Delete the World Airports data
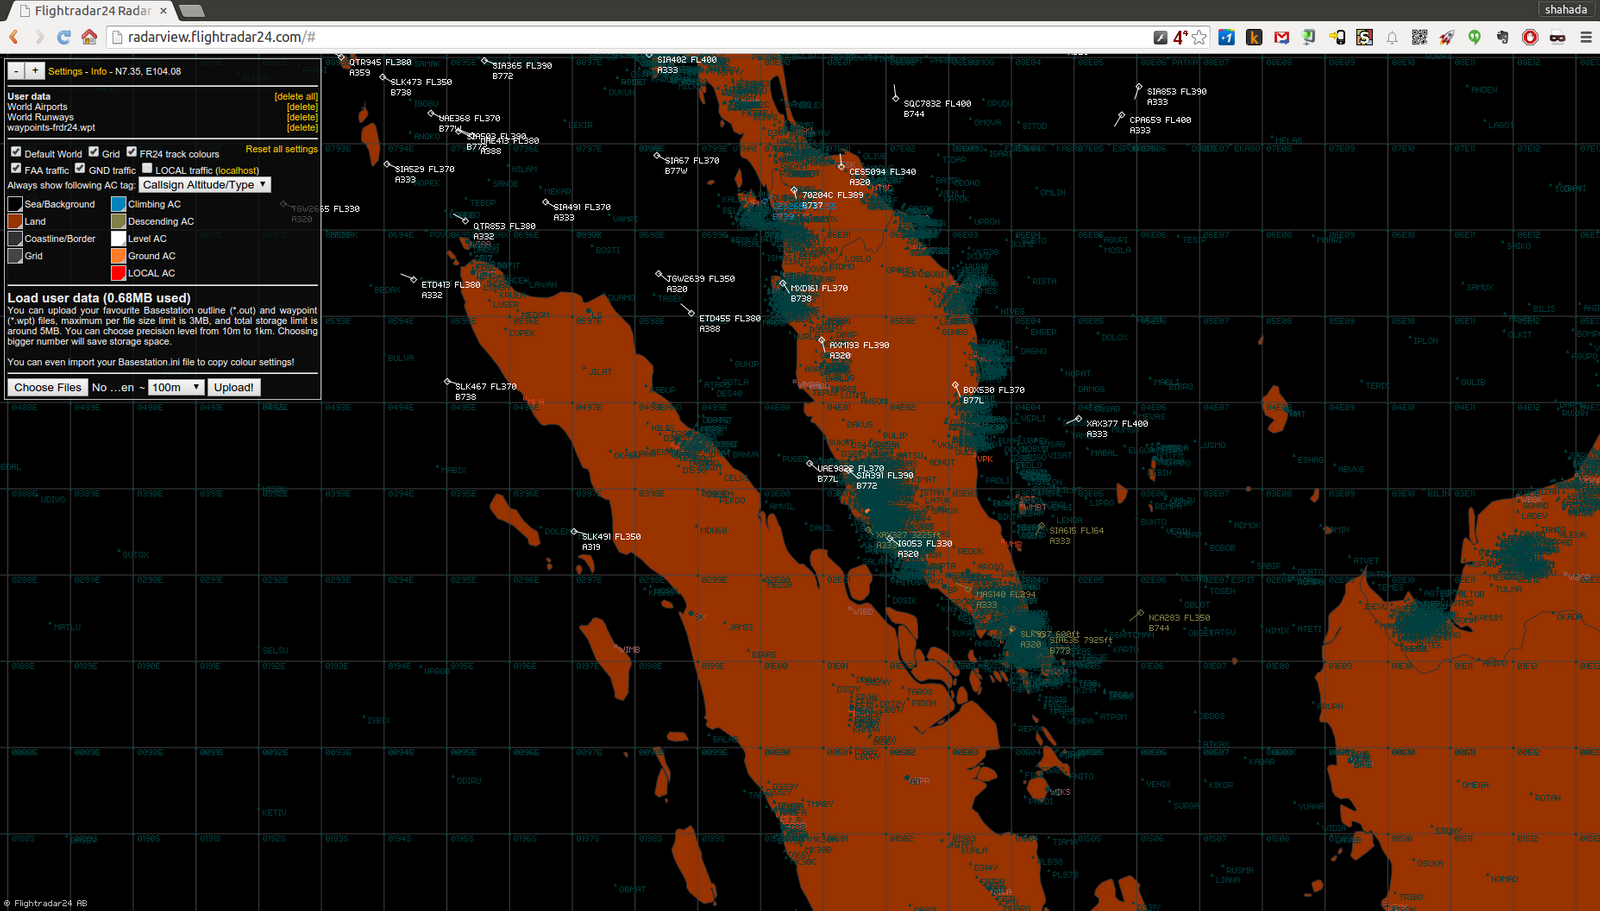 pos(302,107)
